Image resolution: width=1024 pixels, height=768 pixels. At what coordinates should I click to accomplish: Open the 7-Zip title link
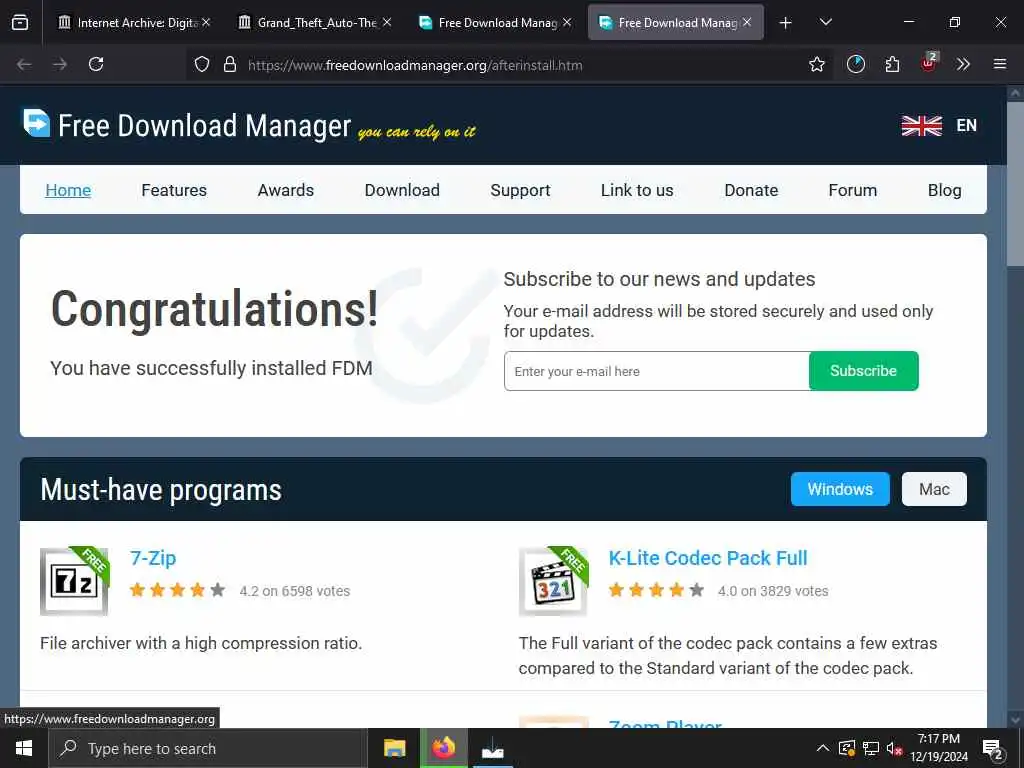tap(153, 558)
